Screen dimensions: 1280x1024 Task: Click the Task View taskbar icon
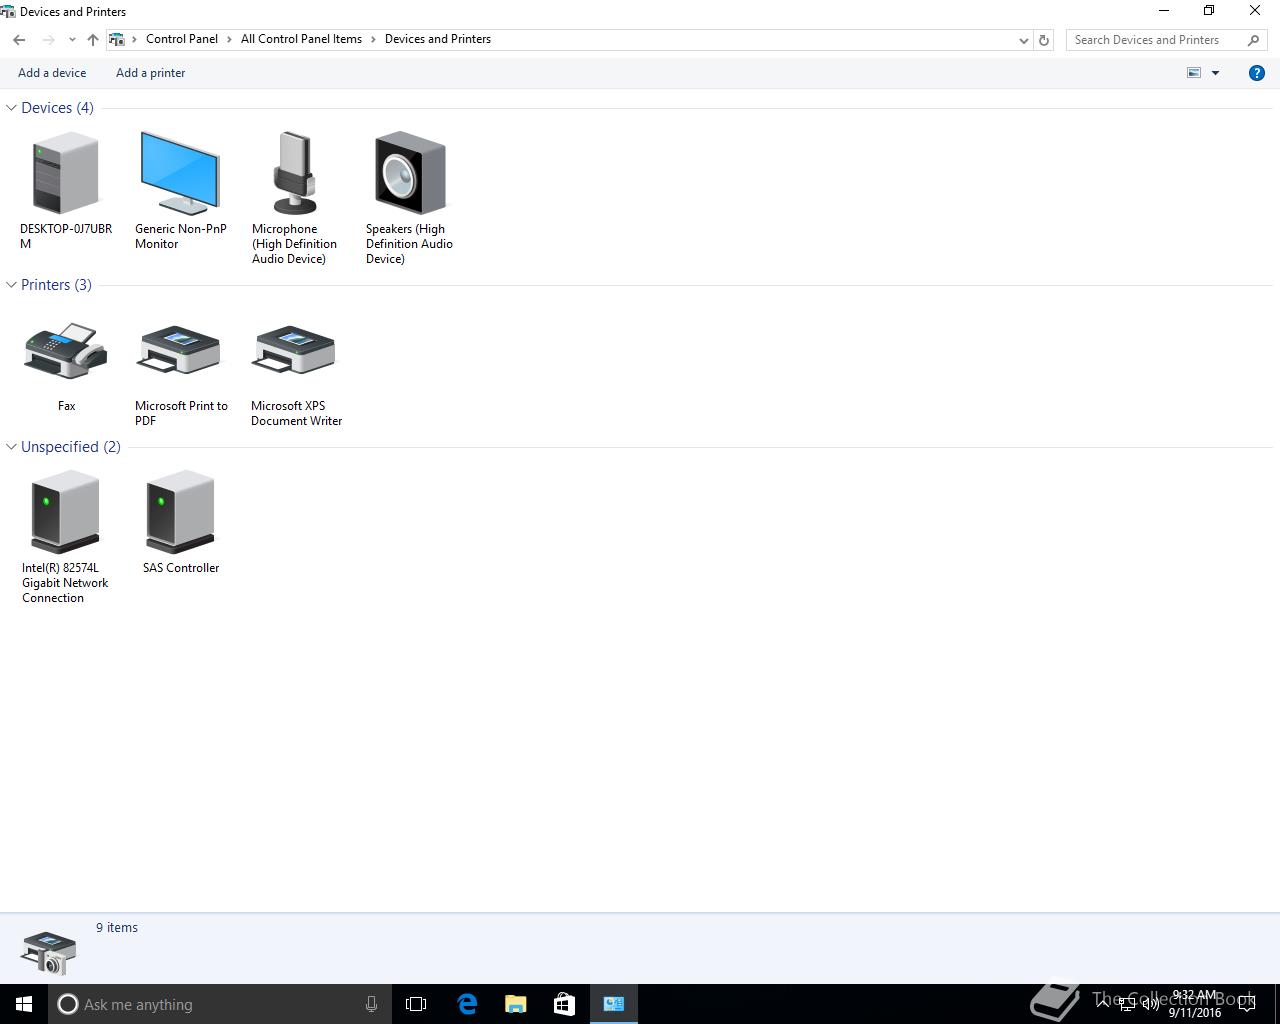point(416,1004)
